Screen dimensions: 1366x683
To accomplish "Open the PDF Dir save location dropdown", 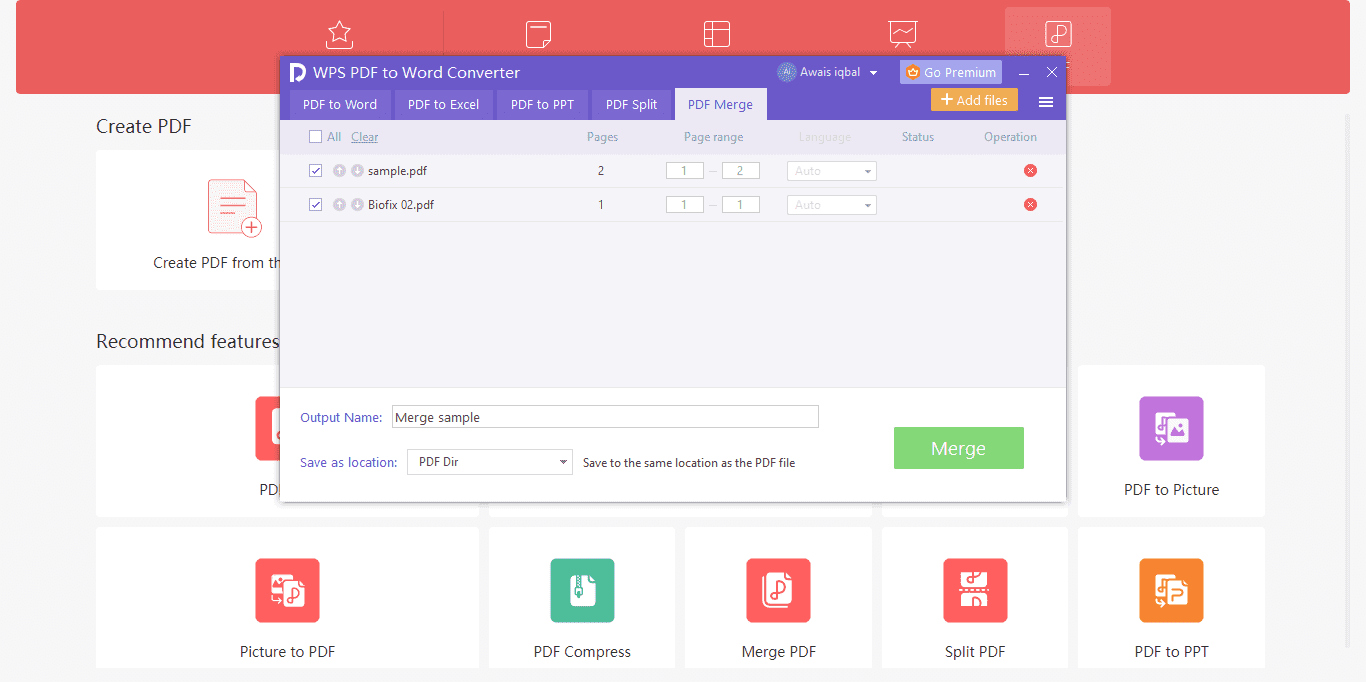I will coord(490,462).
